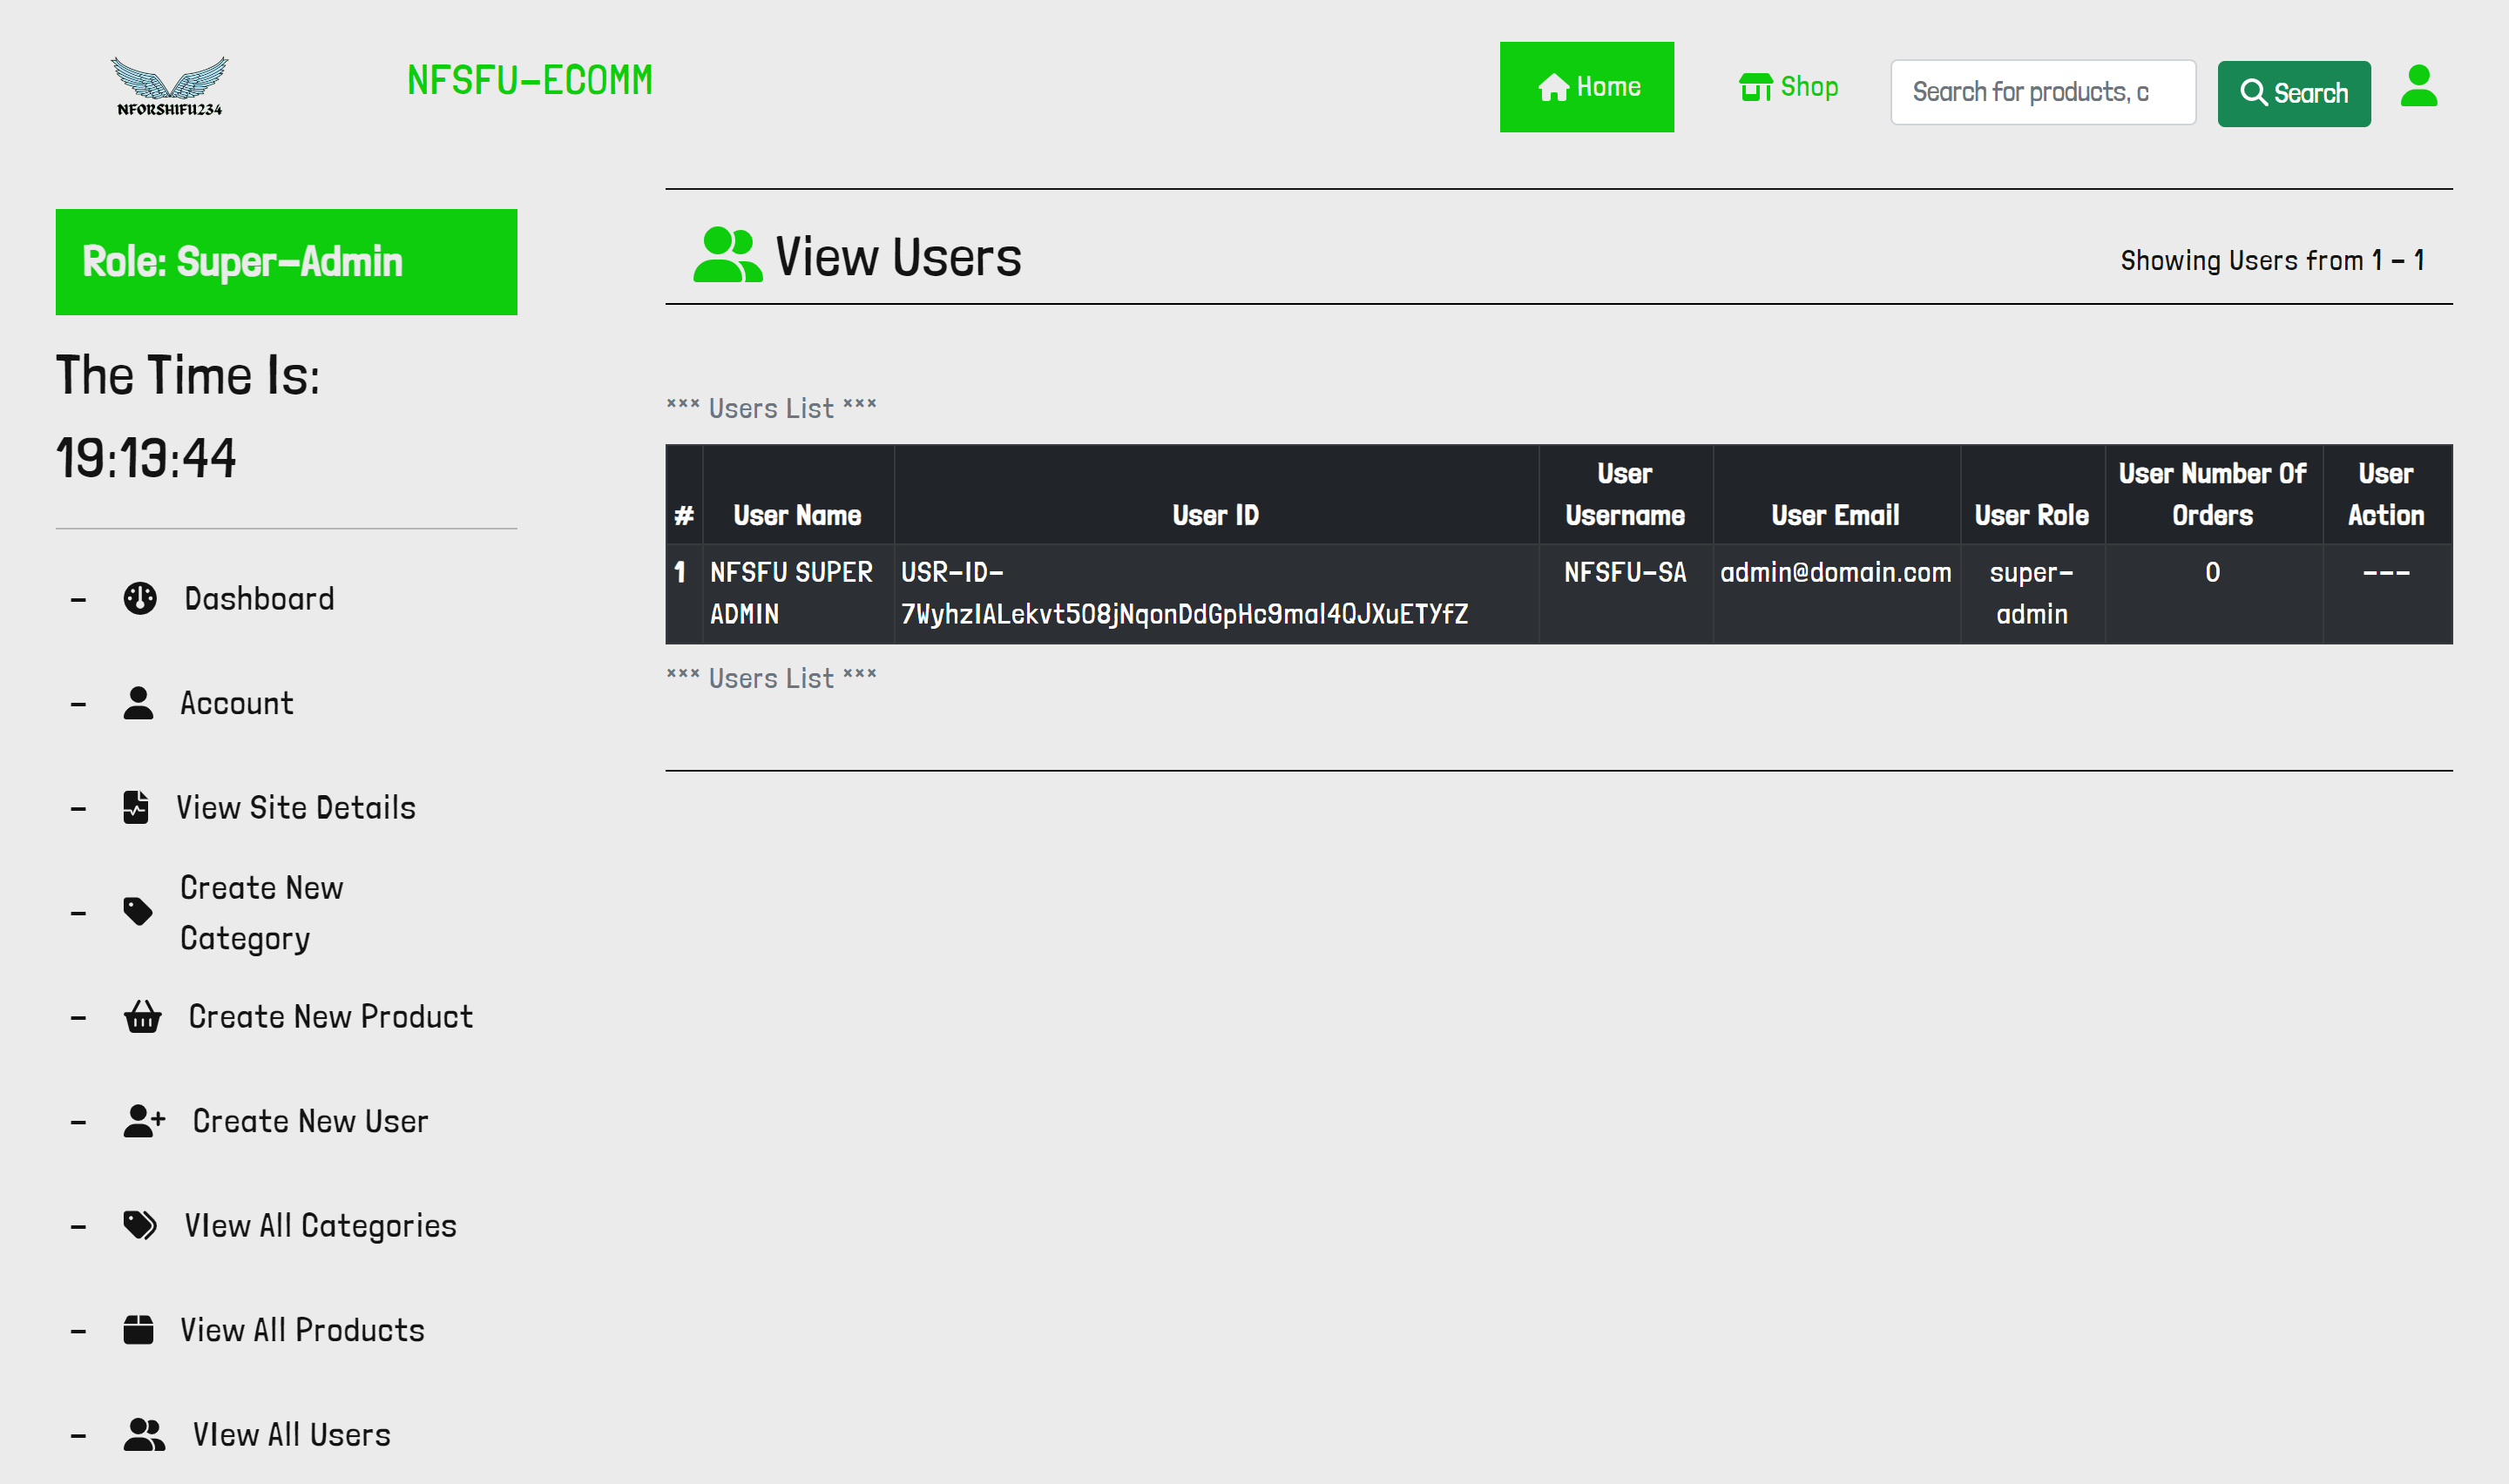
Task: Open the user profile icon in header
Action: (2418, 87)
